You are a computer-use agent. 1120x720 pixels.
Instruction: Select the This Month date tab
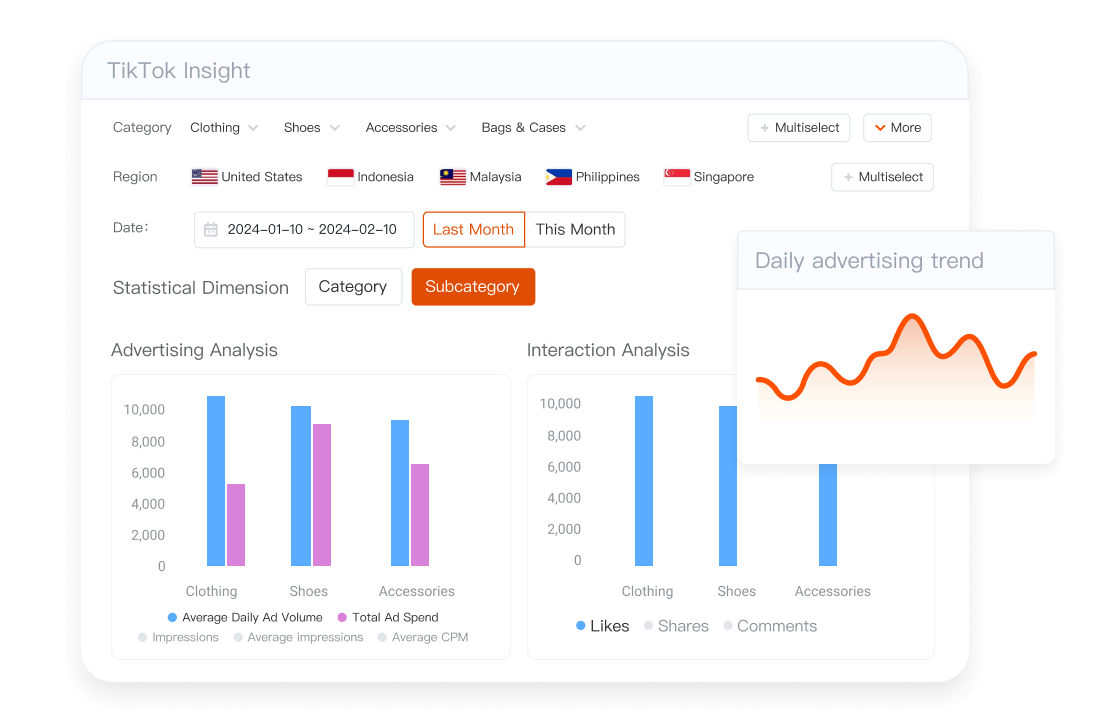click(575, 229)
